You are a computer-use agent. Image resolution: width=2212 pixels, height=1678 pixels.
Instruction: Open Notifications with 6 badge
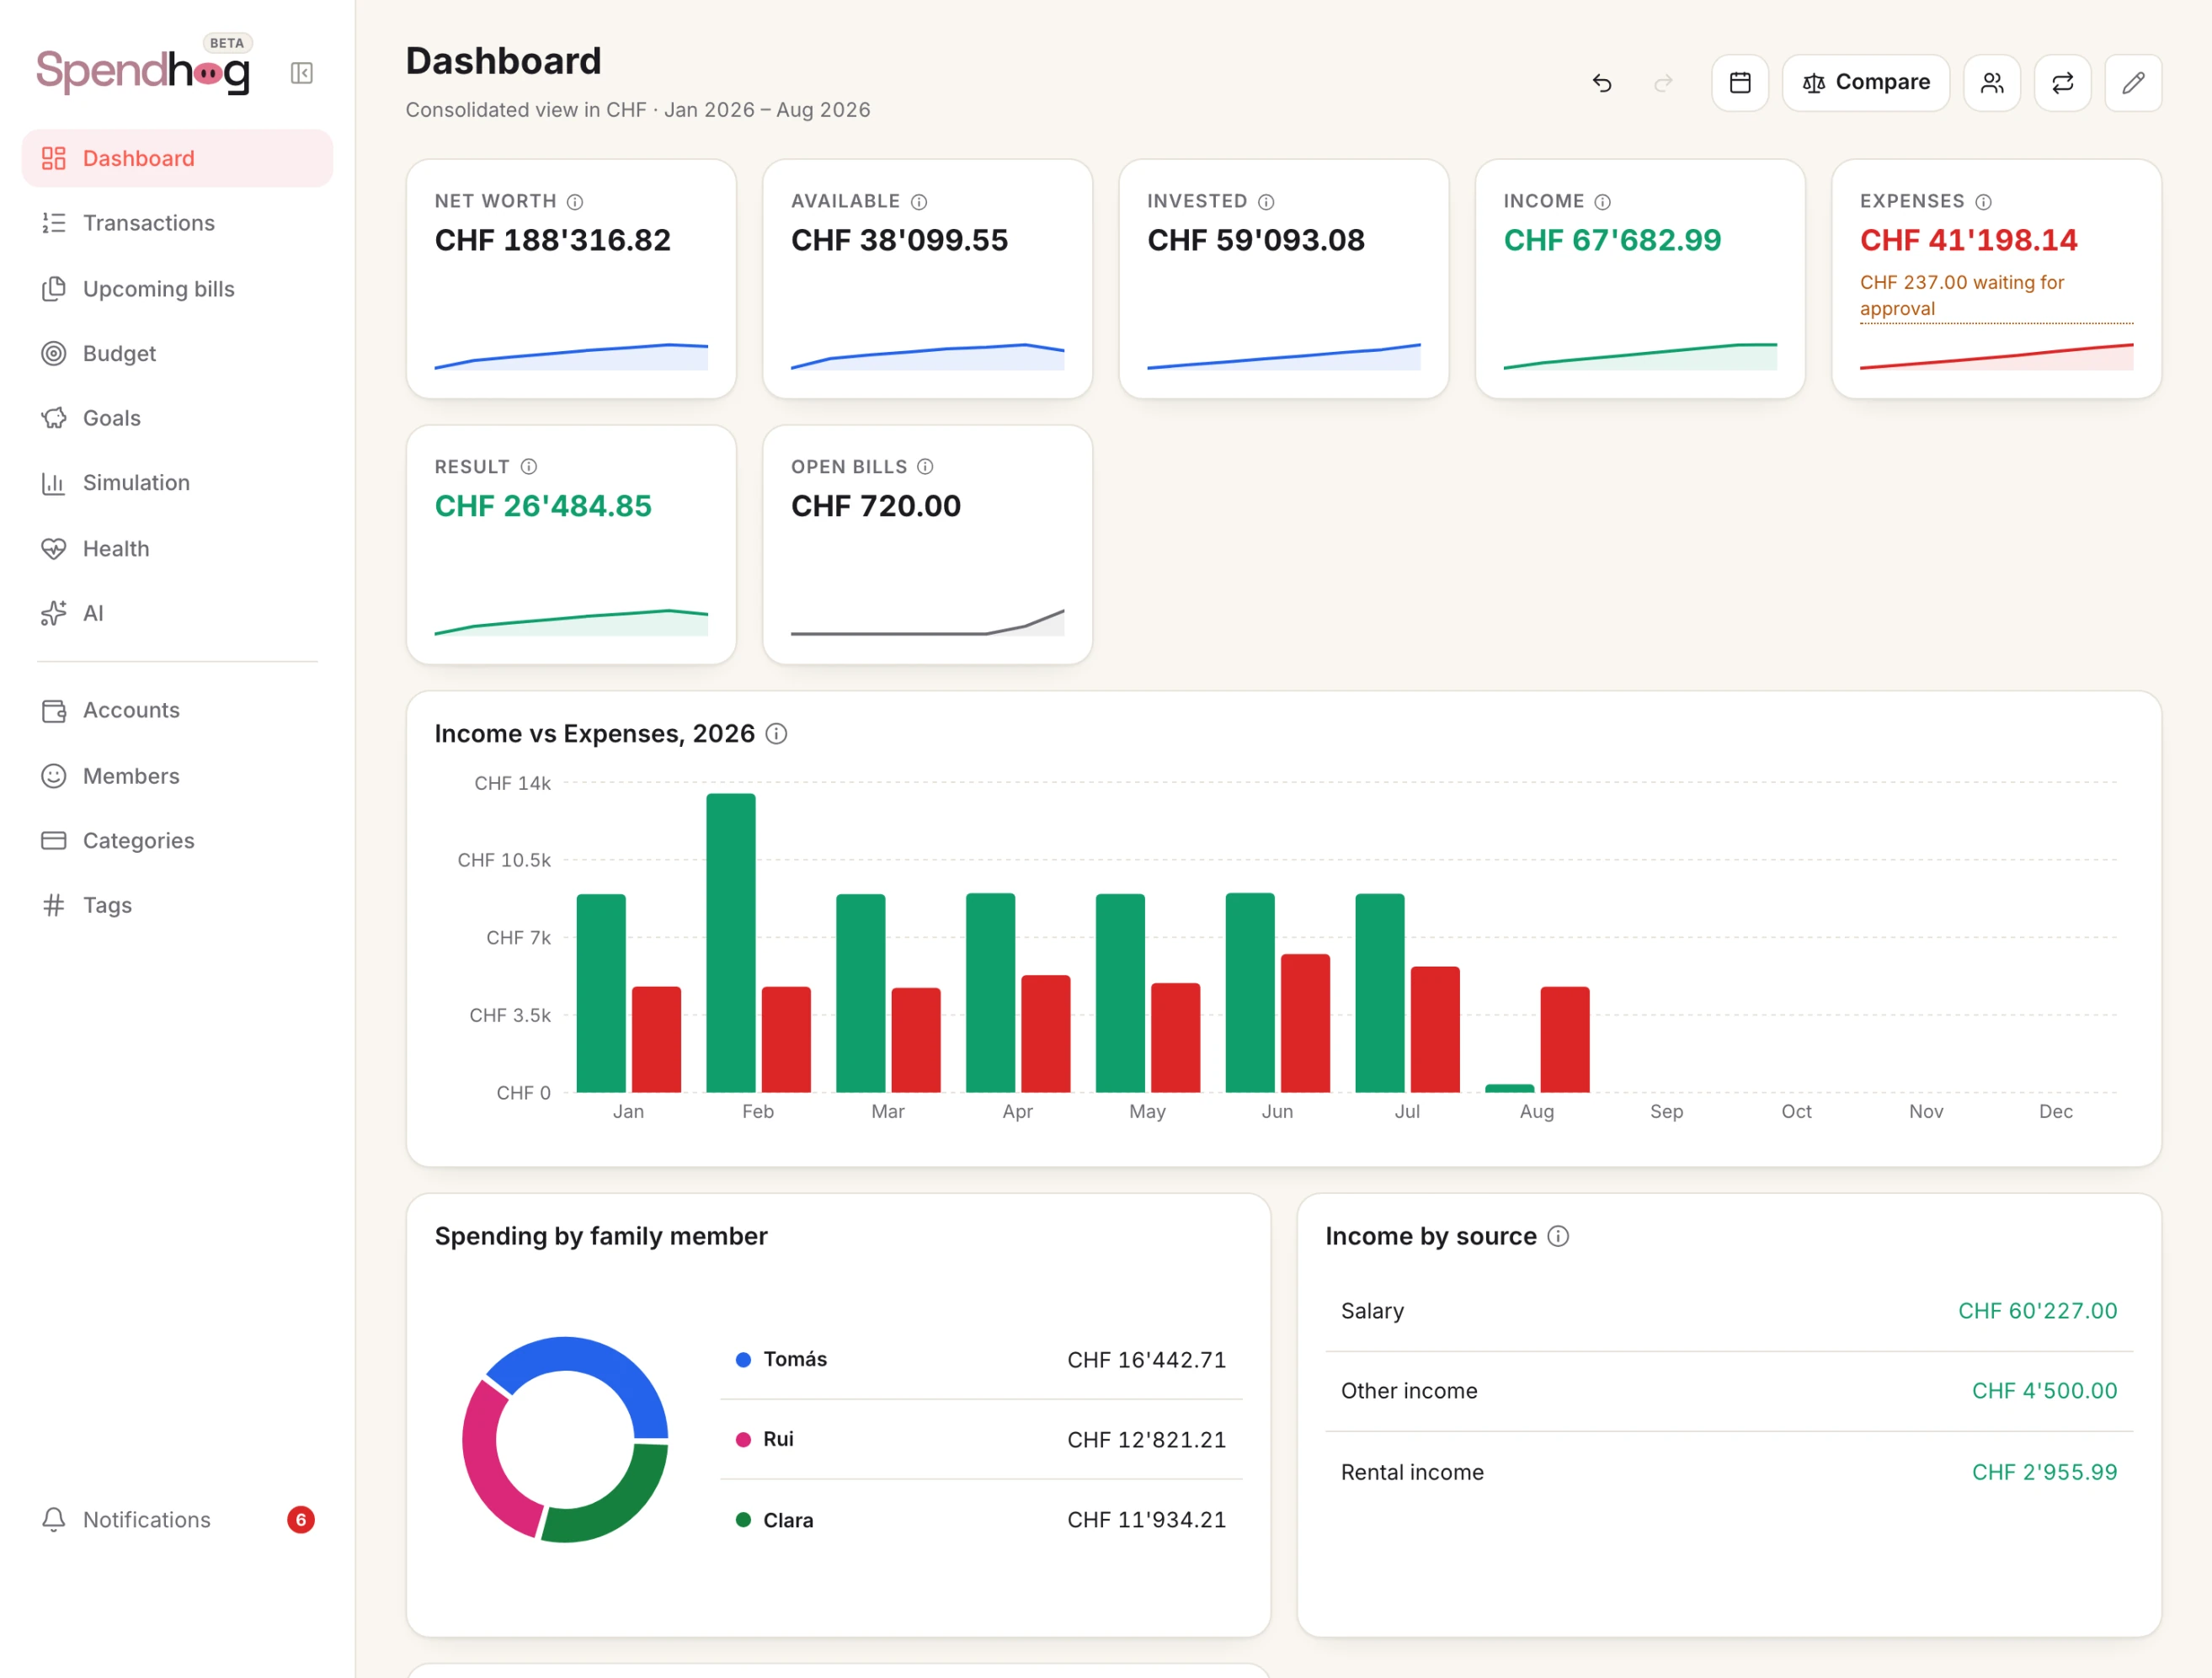point(177,1519)
